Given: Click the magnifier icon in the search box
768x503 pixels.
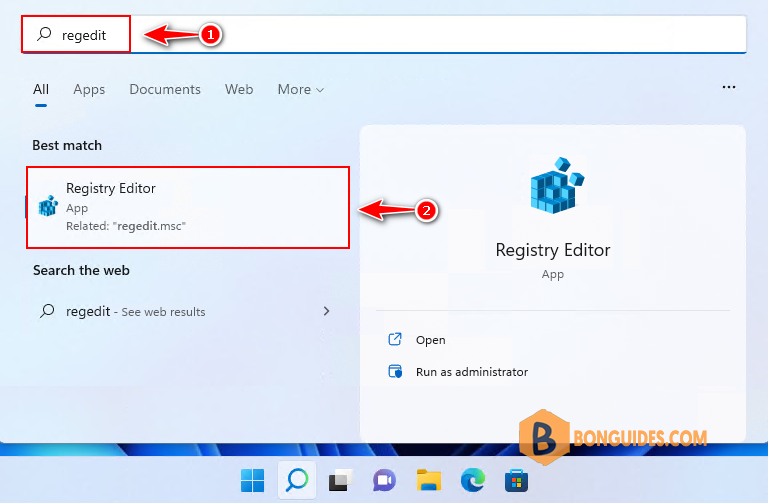Looking at the screenshot, I should pos(45,34).
